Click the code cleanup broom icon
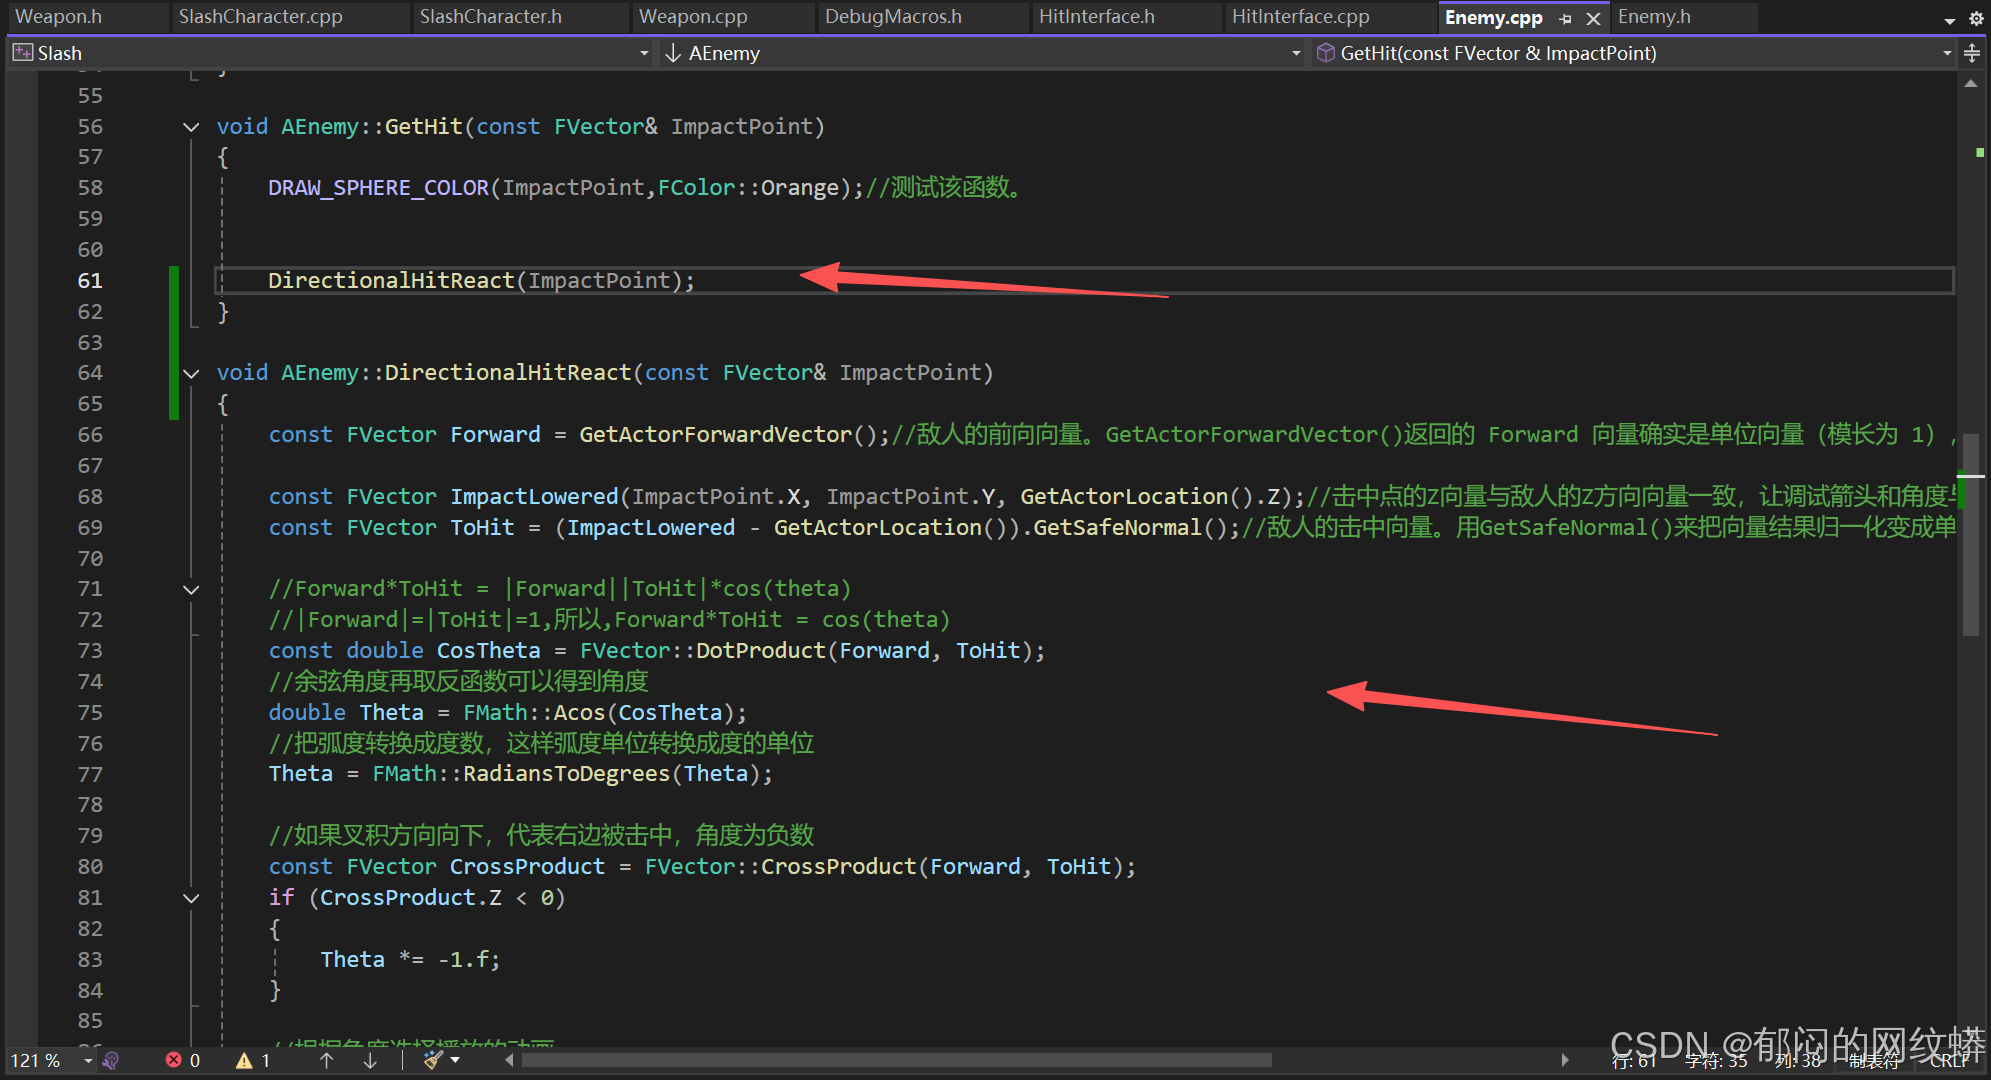The height and width of the screenshot is (1080, 1991). pyautogui.click(x=432, y=1060)
